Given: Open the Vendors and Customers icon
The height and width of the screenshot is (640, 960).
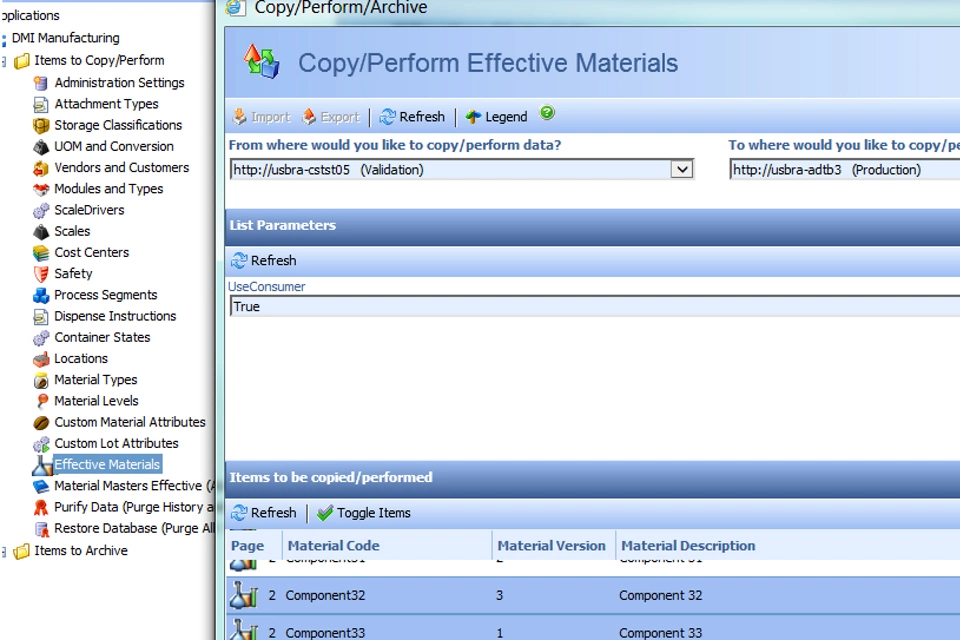Looking at the screenshot, I should coord(40,168).
